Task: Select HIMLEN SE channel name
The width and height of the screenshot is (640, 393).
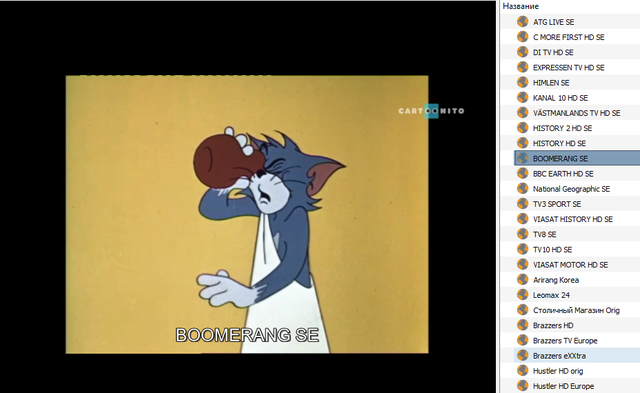Action: point(551,83)
